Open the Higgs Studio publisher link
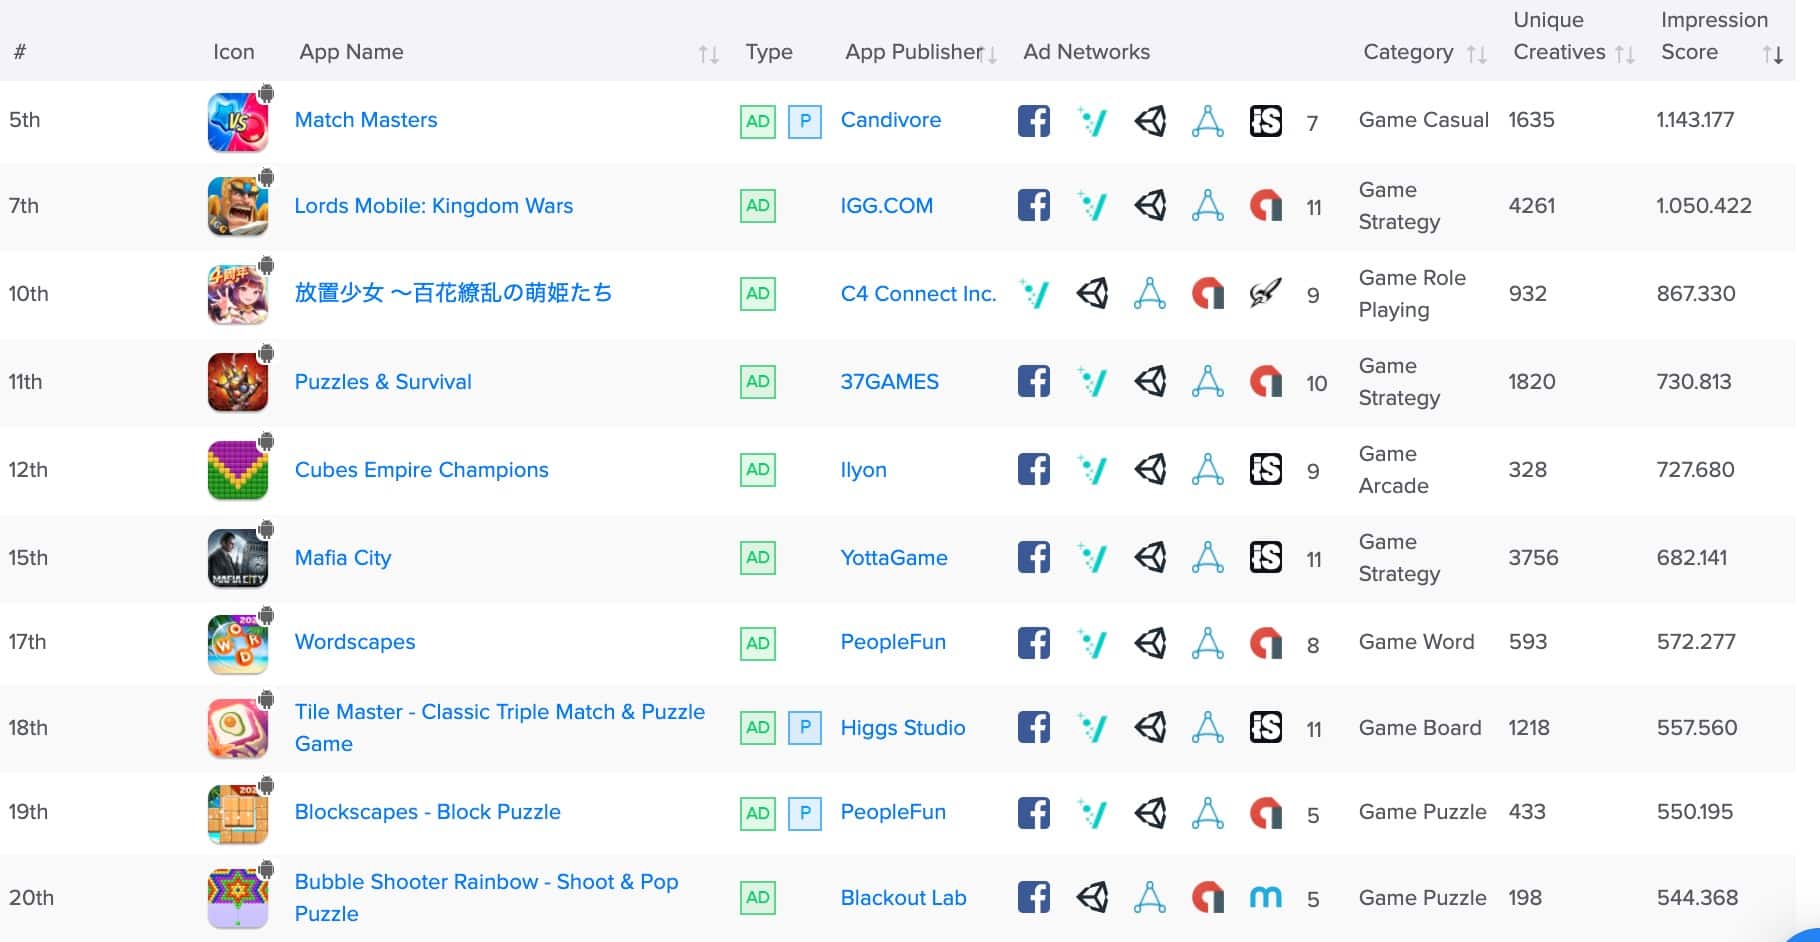The height and width of the screenshot is (942, 1820). pos(903,728)
